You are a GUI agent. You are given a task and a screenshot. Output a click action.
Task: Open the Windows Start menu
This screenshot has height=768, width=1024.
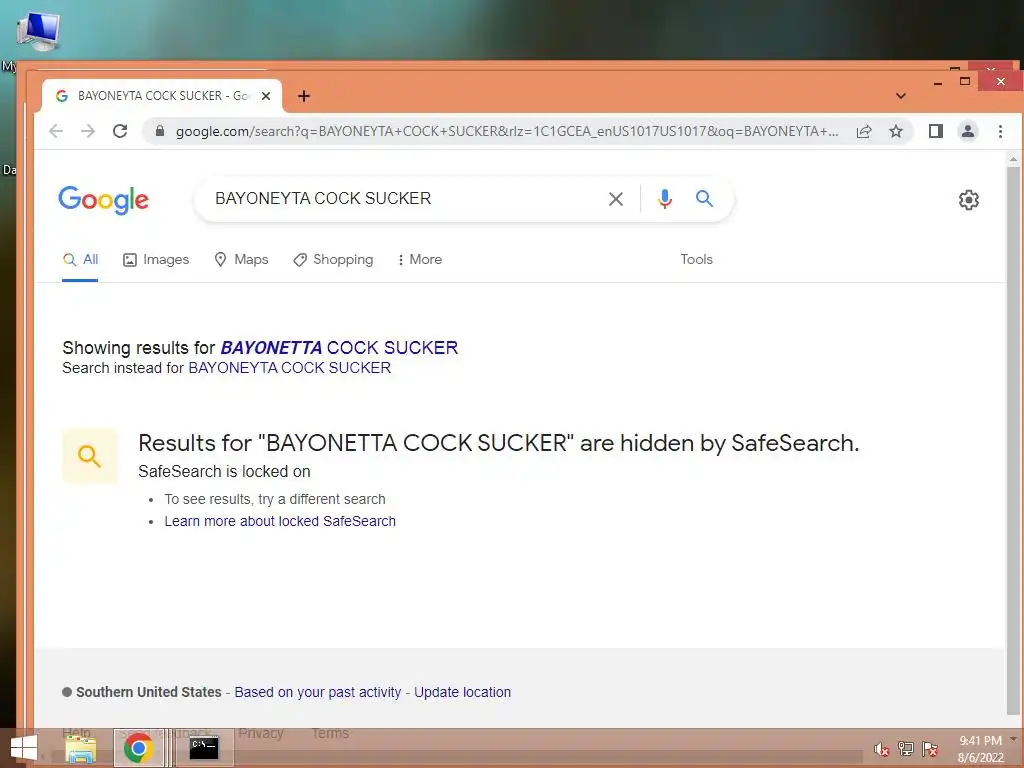(x=24, y=748)
